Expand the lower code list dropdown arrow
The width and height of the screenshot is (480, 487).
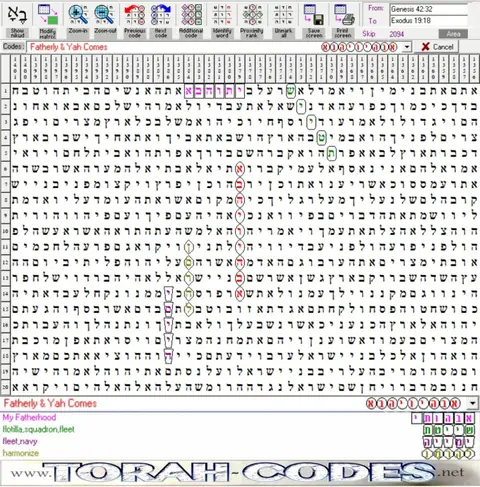(x=472, y=403)
